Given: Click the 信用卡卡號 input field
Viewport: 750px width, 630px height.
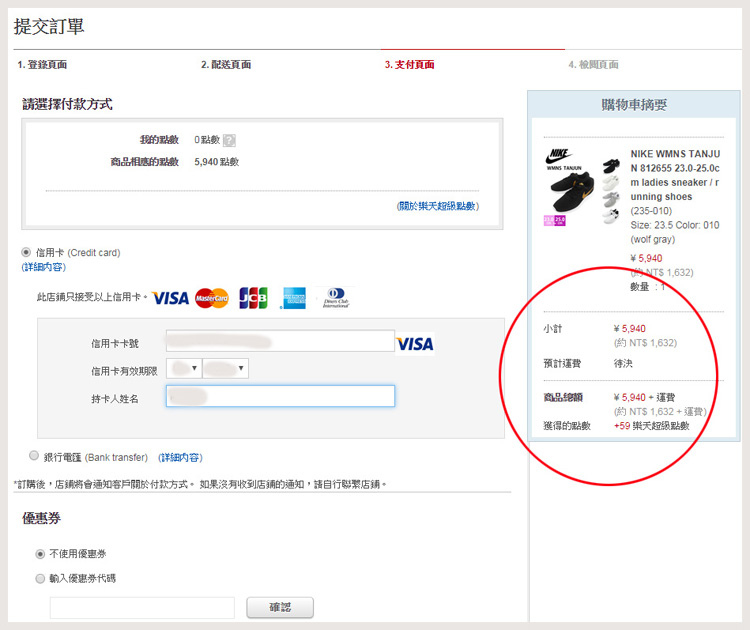Looking at the screenshot, I should (280, 342).
